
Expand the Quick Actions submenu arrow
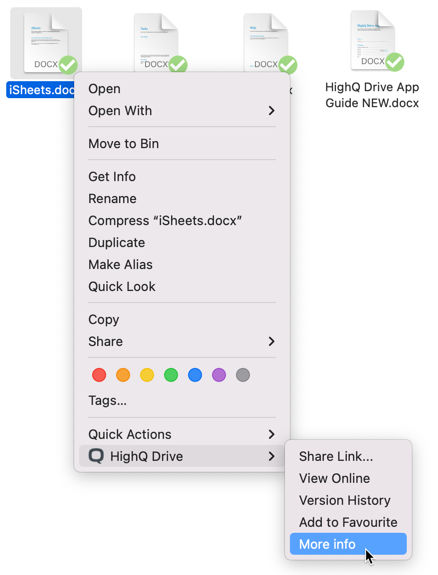point(271,434)
